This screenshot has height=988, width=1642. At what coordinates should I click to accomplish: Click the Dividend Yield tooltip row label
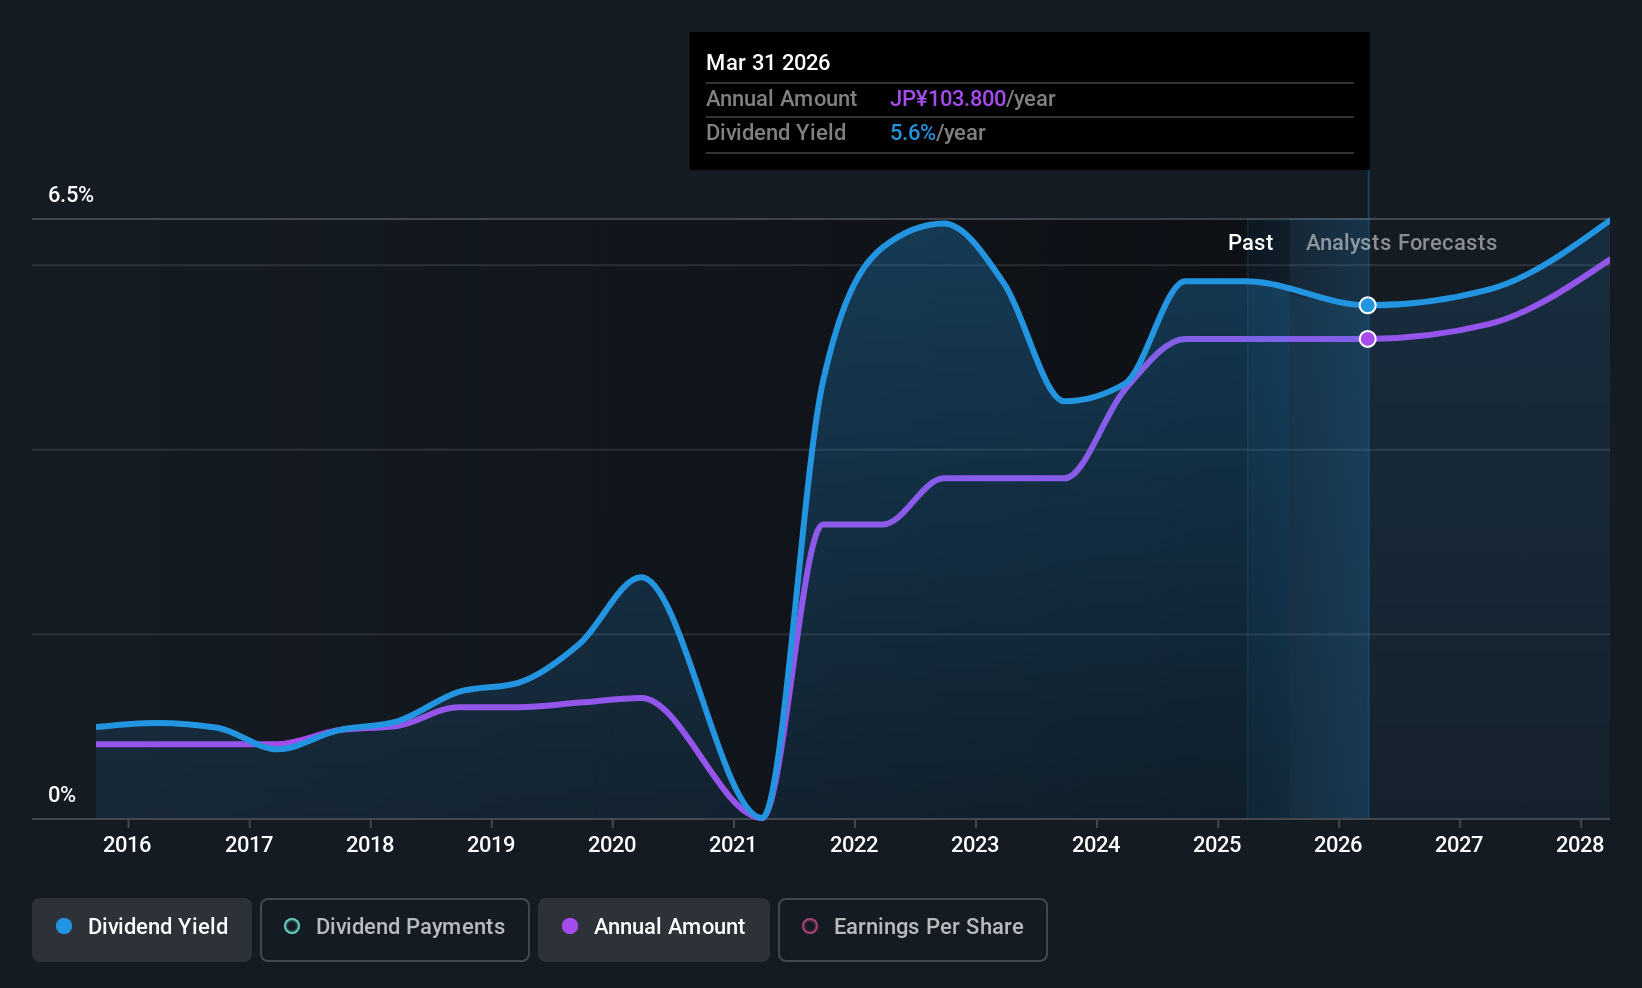[776, 133]
